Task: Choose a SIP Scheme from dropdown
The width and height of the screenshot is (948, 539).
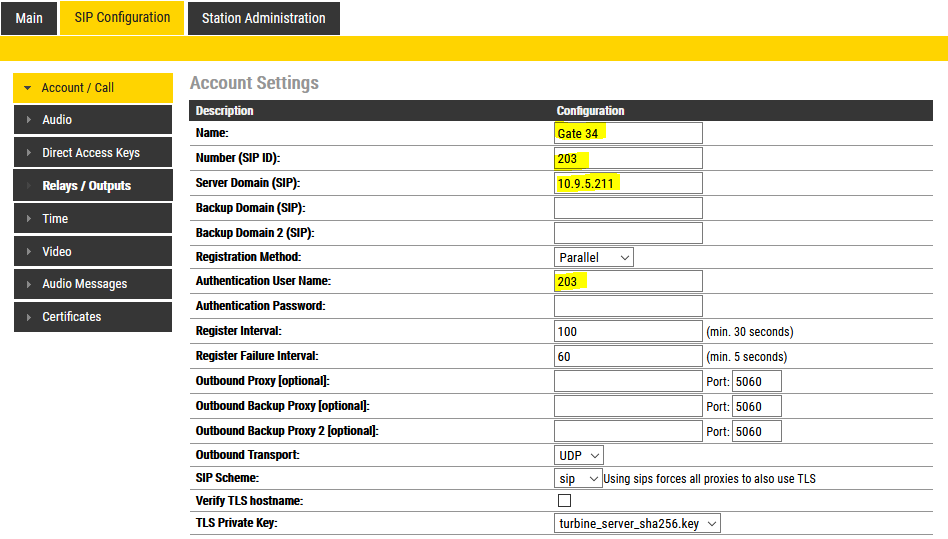Action: [x=578, y=479]
